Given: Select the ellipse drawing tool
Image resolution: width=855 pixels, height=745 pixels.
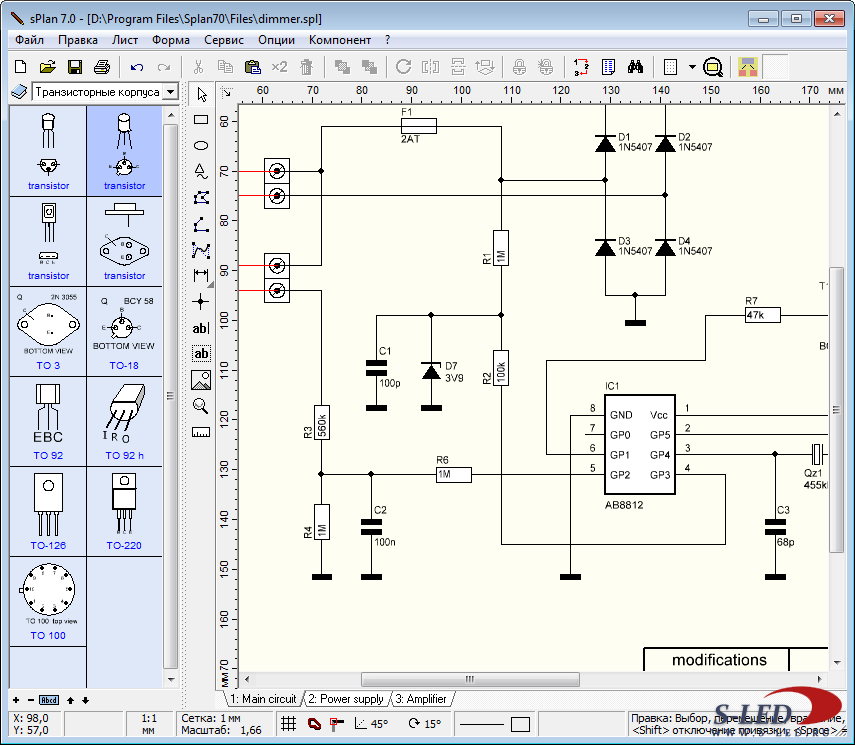Looking at the screenshot, I should coord(201,145).
